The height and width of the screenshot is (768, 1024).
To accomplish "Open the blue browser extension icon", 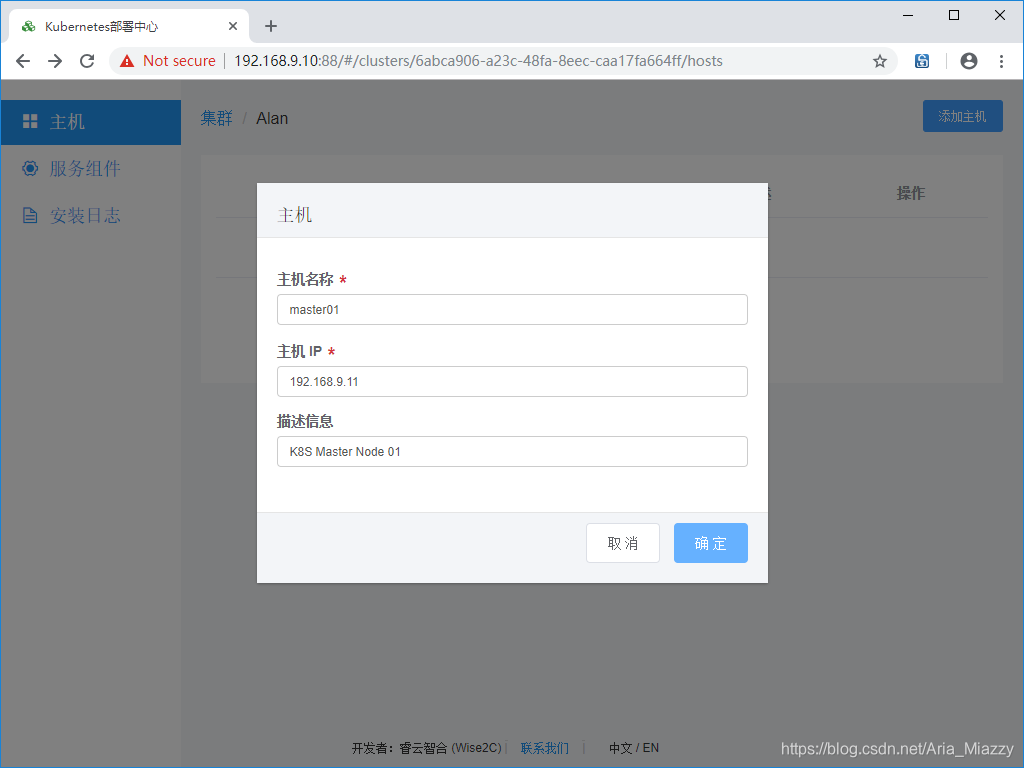I will tap(921, 61).
